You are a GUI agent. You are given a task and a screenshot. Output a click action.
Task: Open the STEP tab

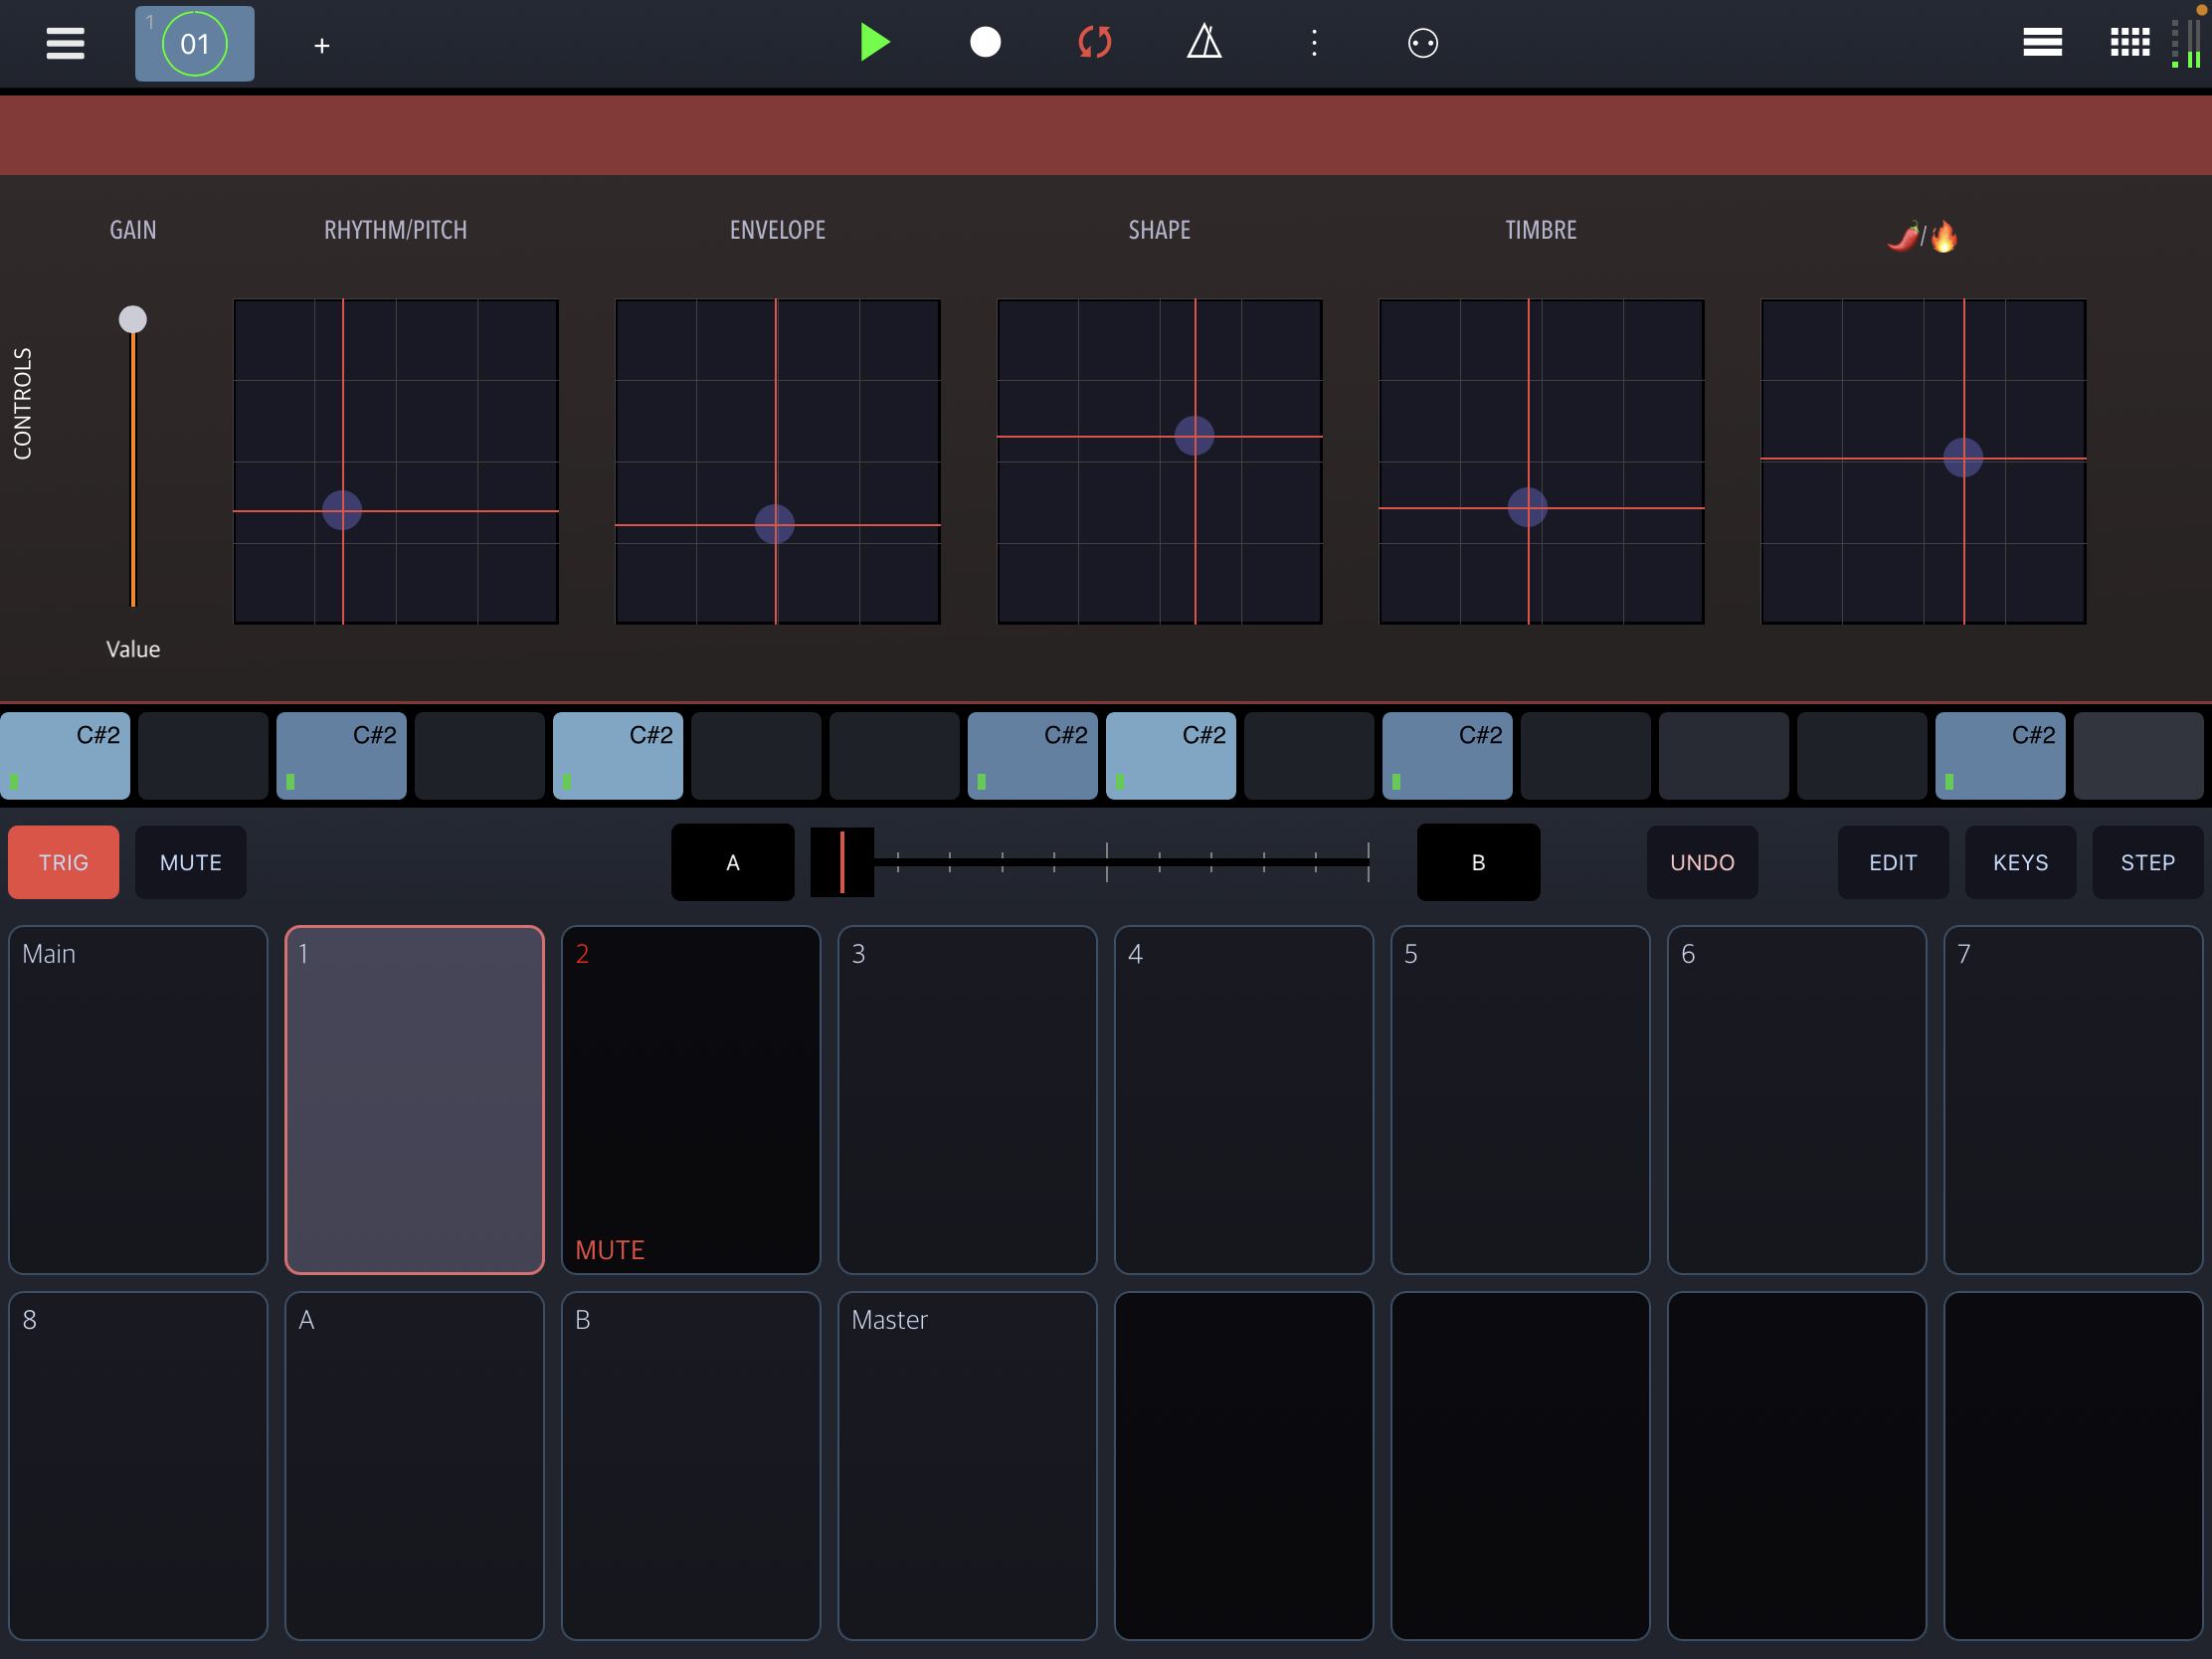click(x=2148, y=862)
